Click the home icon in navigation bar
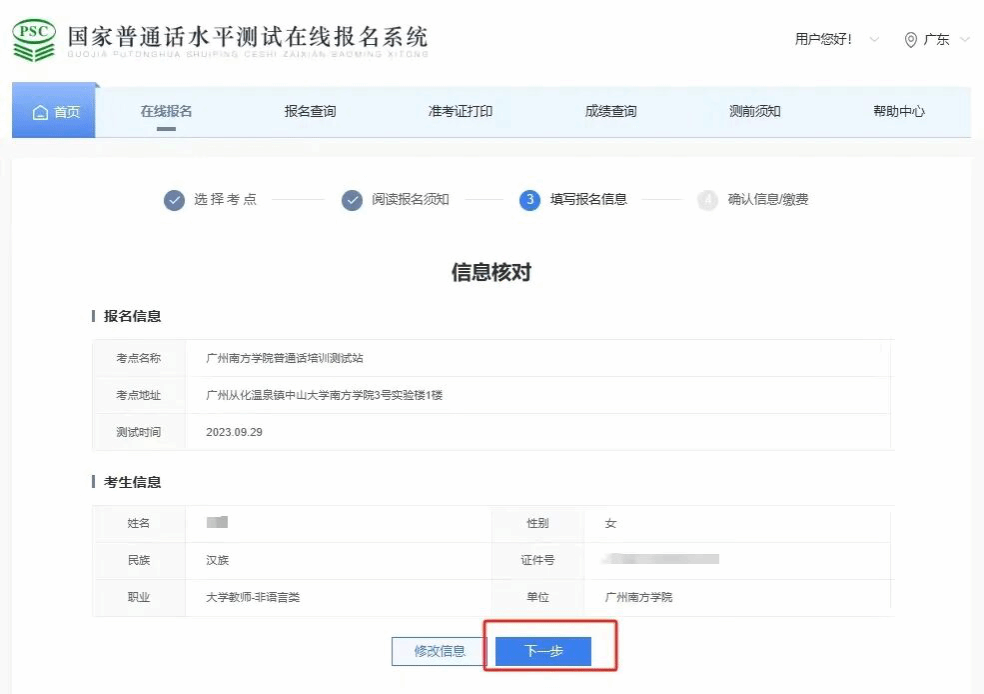This screenshot has height=694, width=984. 40,112
